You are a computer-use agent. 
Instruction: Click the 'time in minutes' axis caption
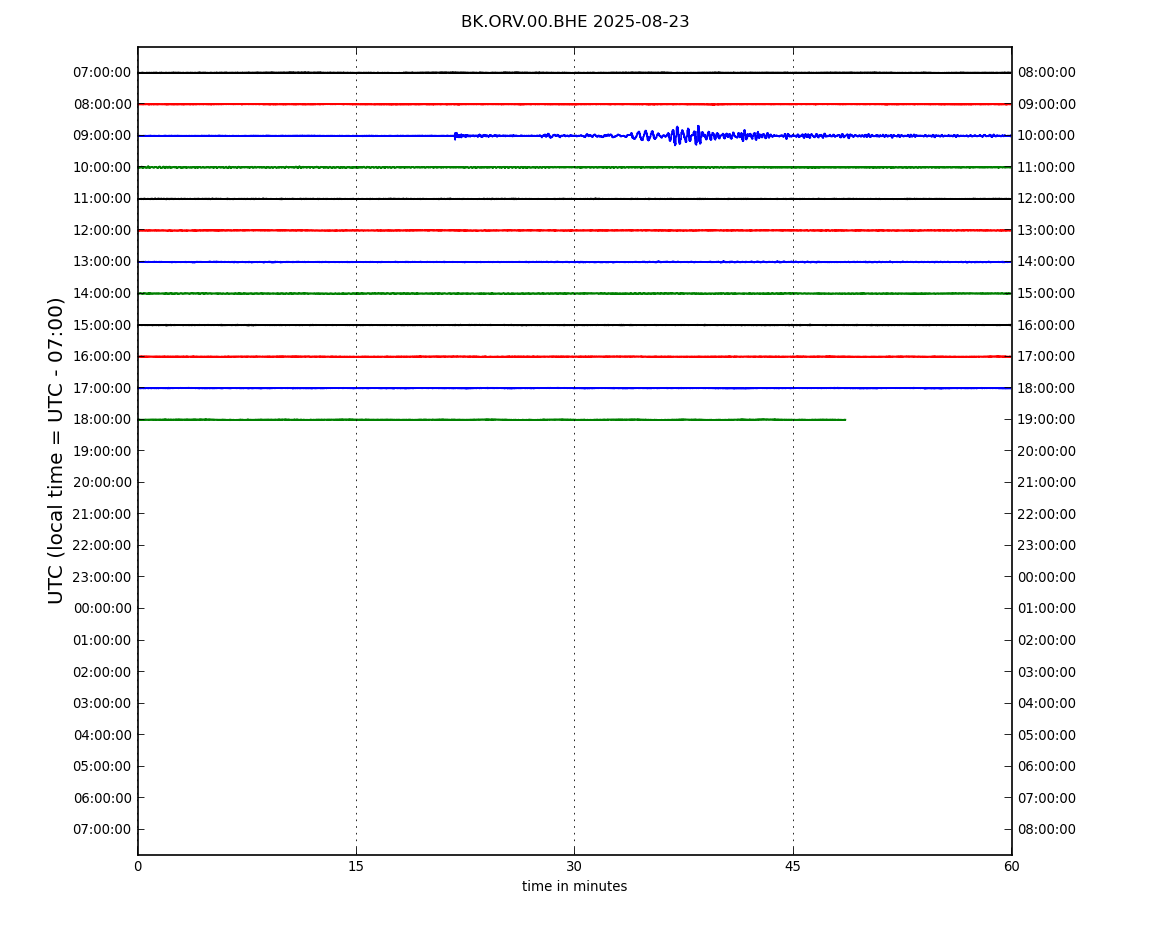pos(574,886)
